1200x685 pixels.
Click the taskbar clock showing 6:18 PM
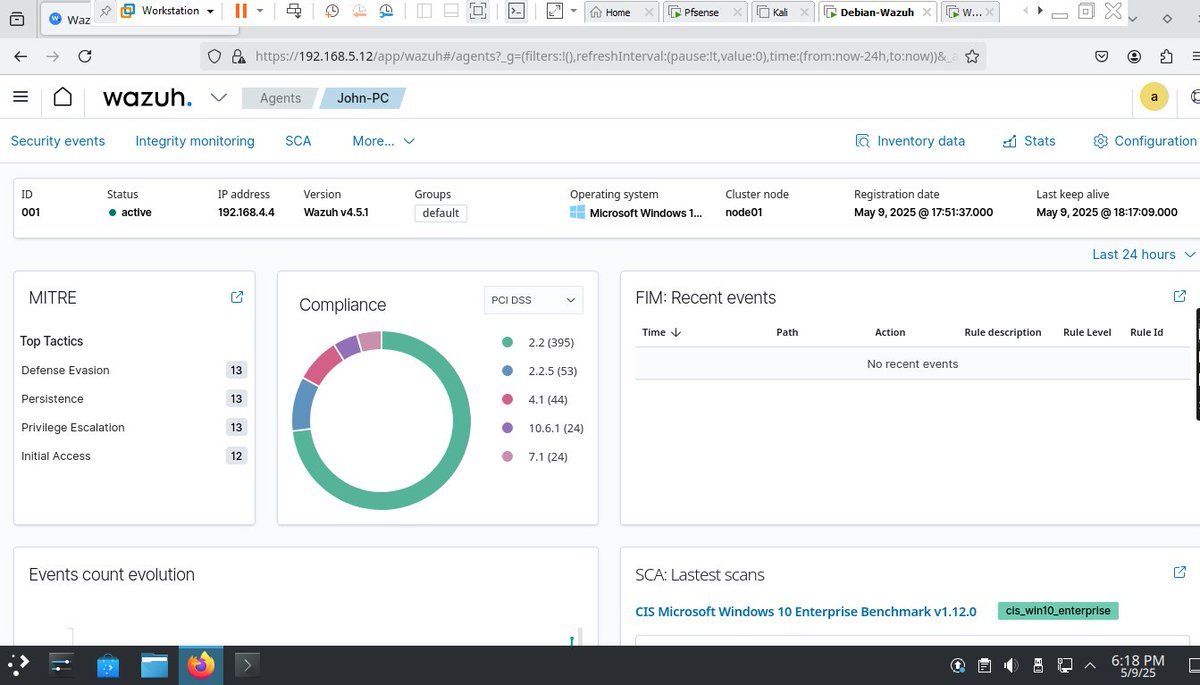1139,665
